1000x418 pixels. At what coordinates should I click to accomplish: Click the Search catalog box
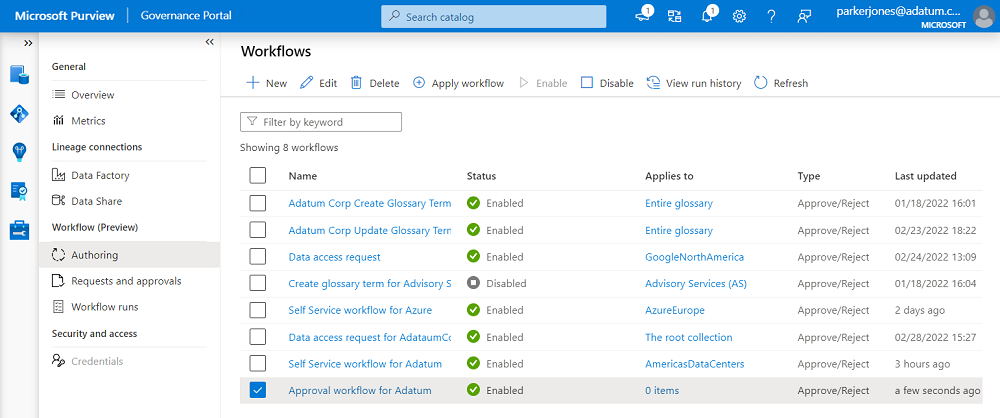[x=493, y=17]
